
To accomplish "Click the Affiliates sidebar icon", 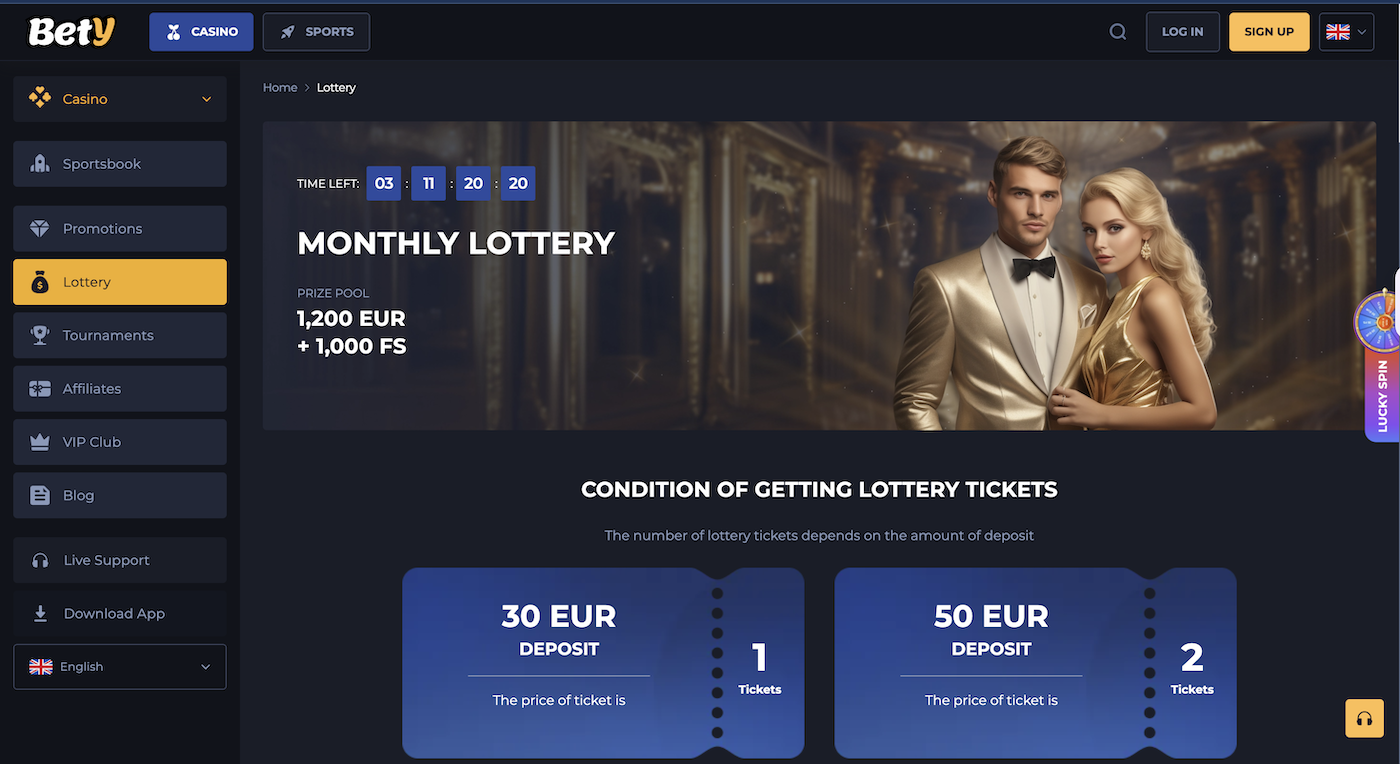I will pyautogui.click(x=40, y=389).
